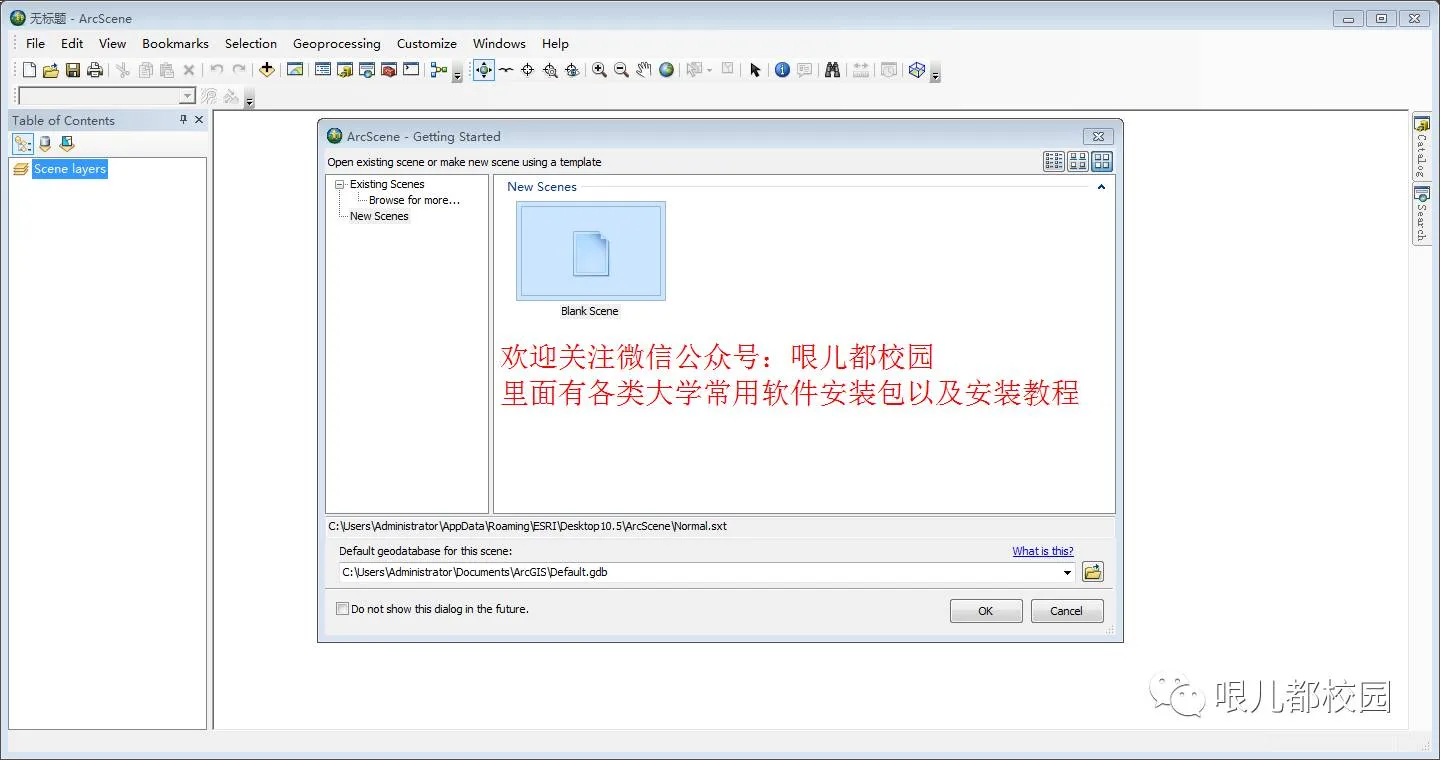This screenshot has height=760, width=1440.
Task: Open the Python window icon
Action: click(411, 70)
